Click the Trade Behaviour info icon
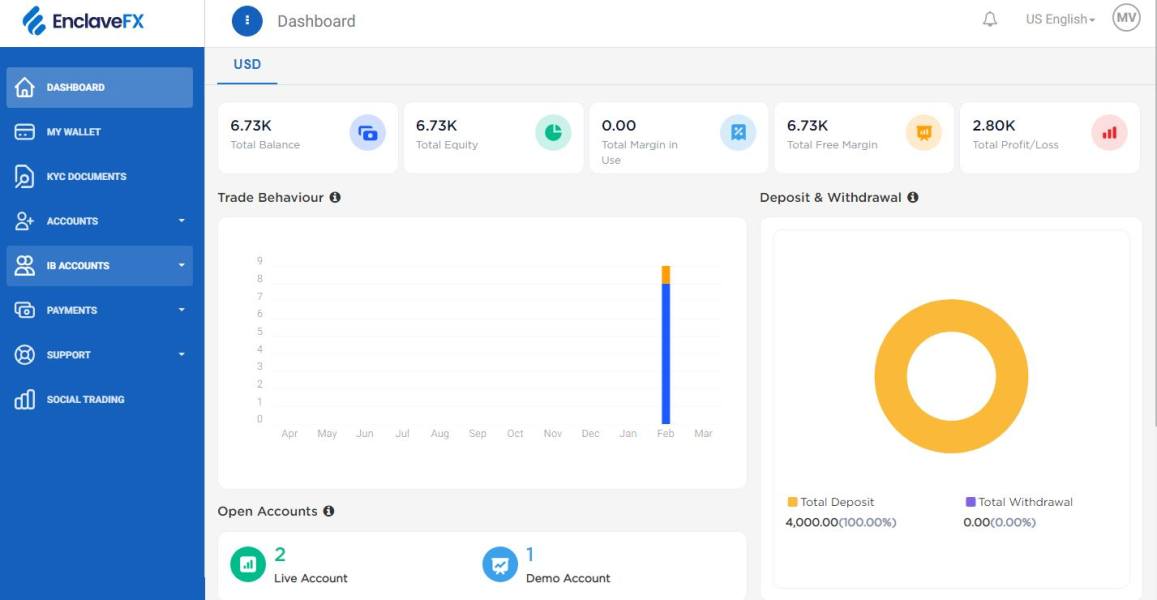Screen dimensions: 1157x600 point(335,197)
